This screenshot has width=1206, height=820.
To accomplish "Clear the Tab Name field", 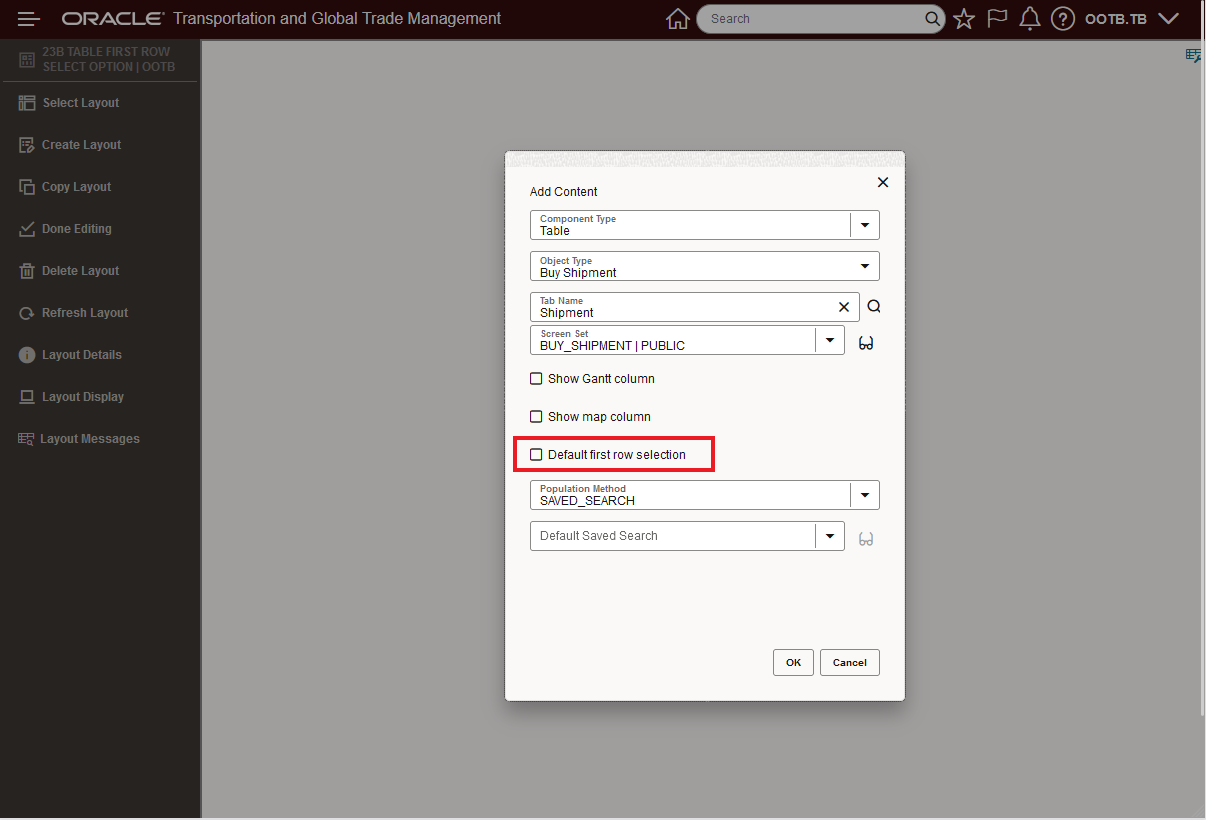I will point(844,307).
